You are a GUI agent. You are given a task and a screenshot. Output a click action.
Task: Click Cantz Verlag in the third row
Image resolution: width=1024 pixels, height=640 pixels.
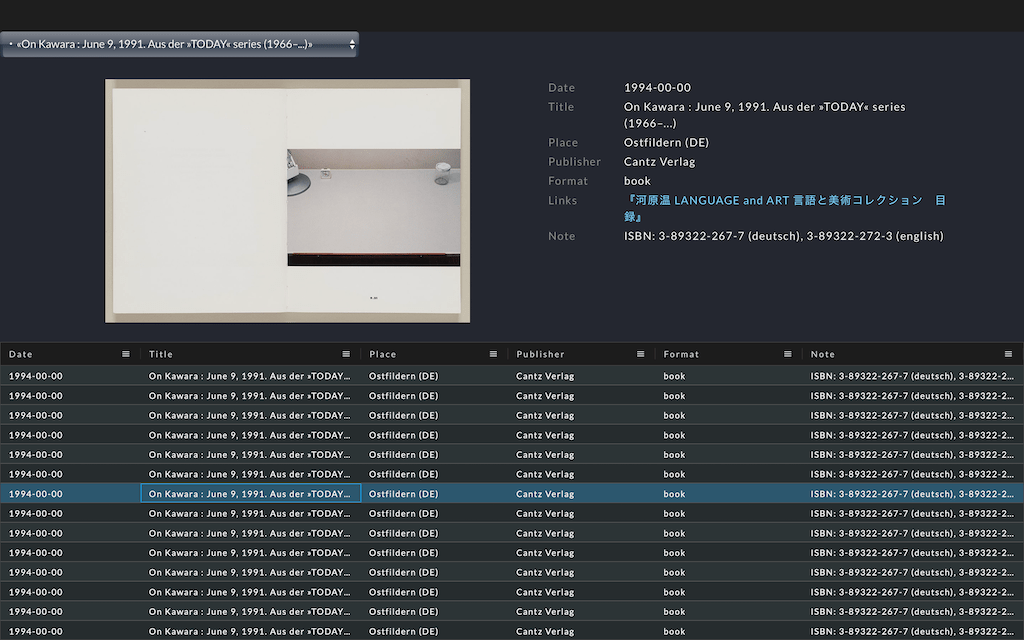click(x=545, y=415)
